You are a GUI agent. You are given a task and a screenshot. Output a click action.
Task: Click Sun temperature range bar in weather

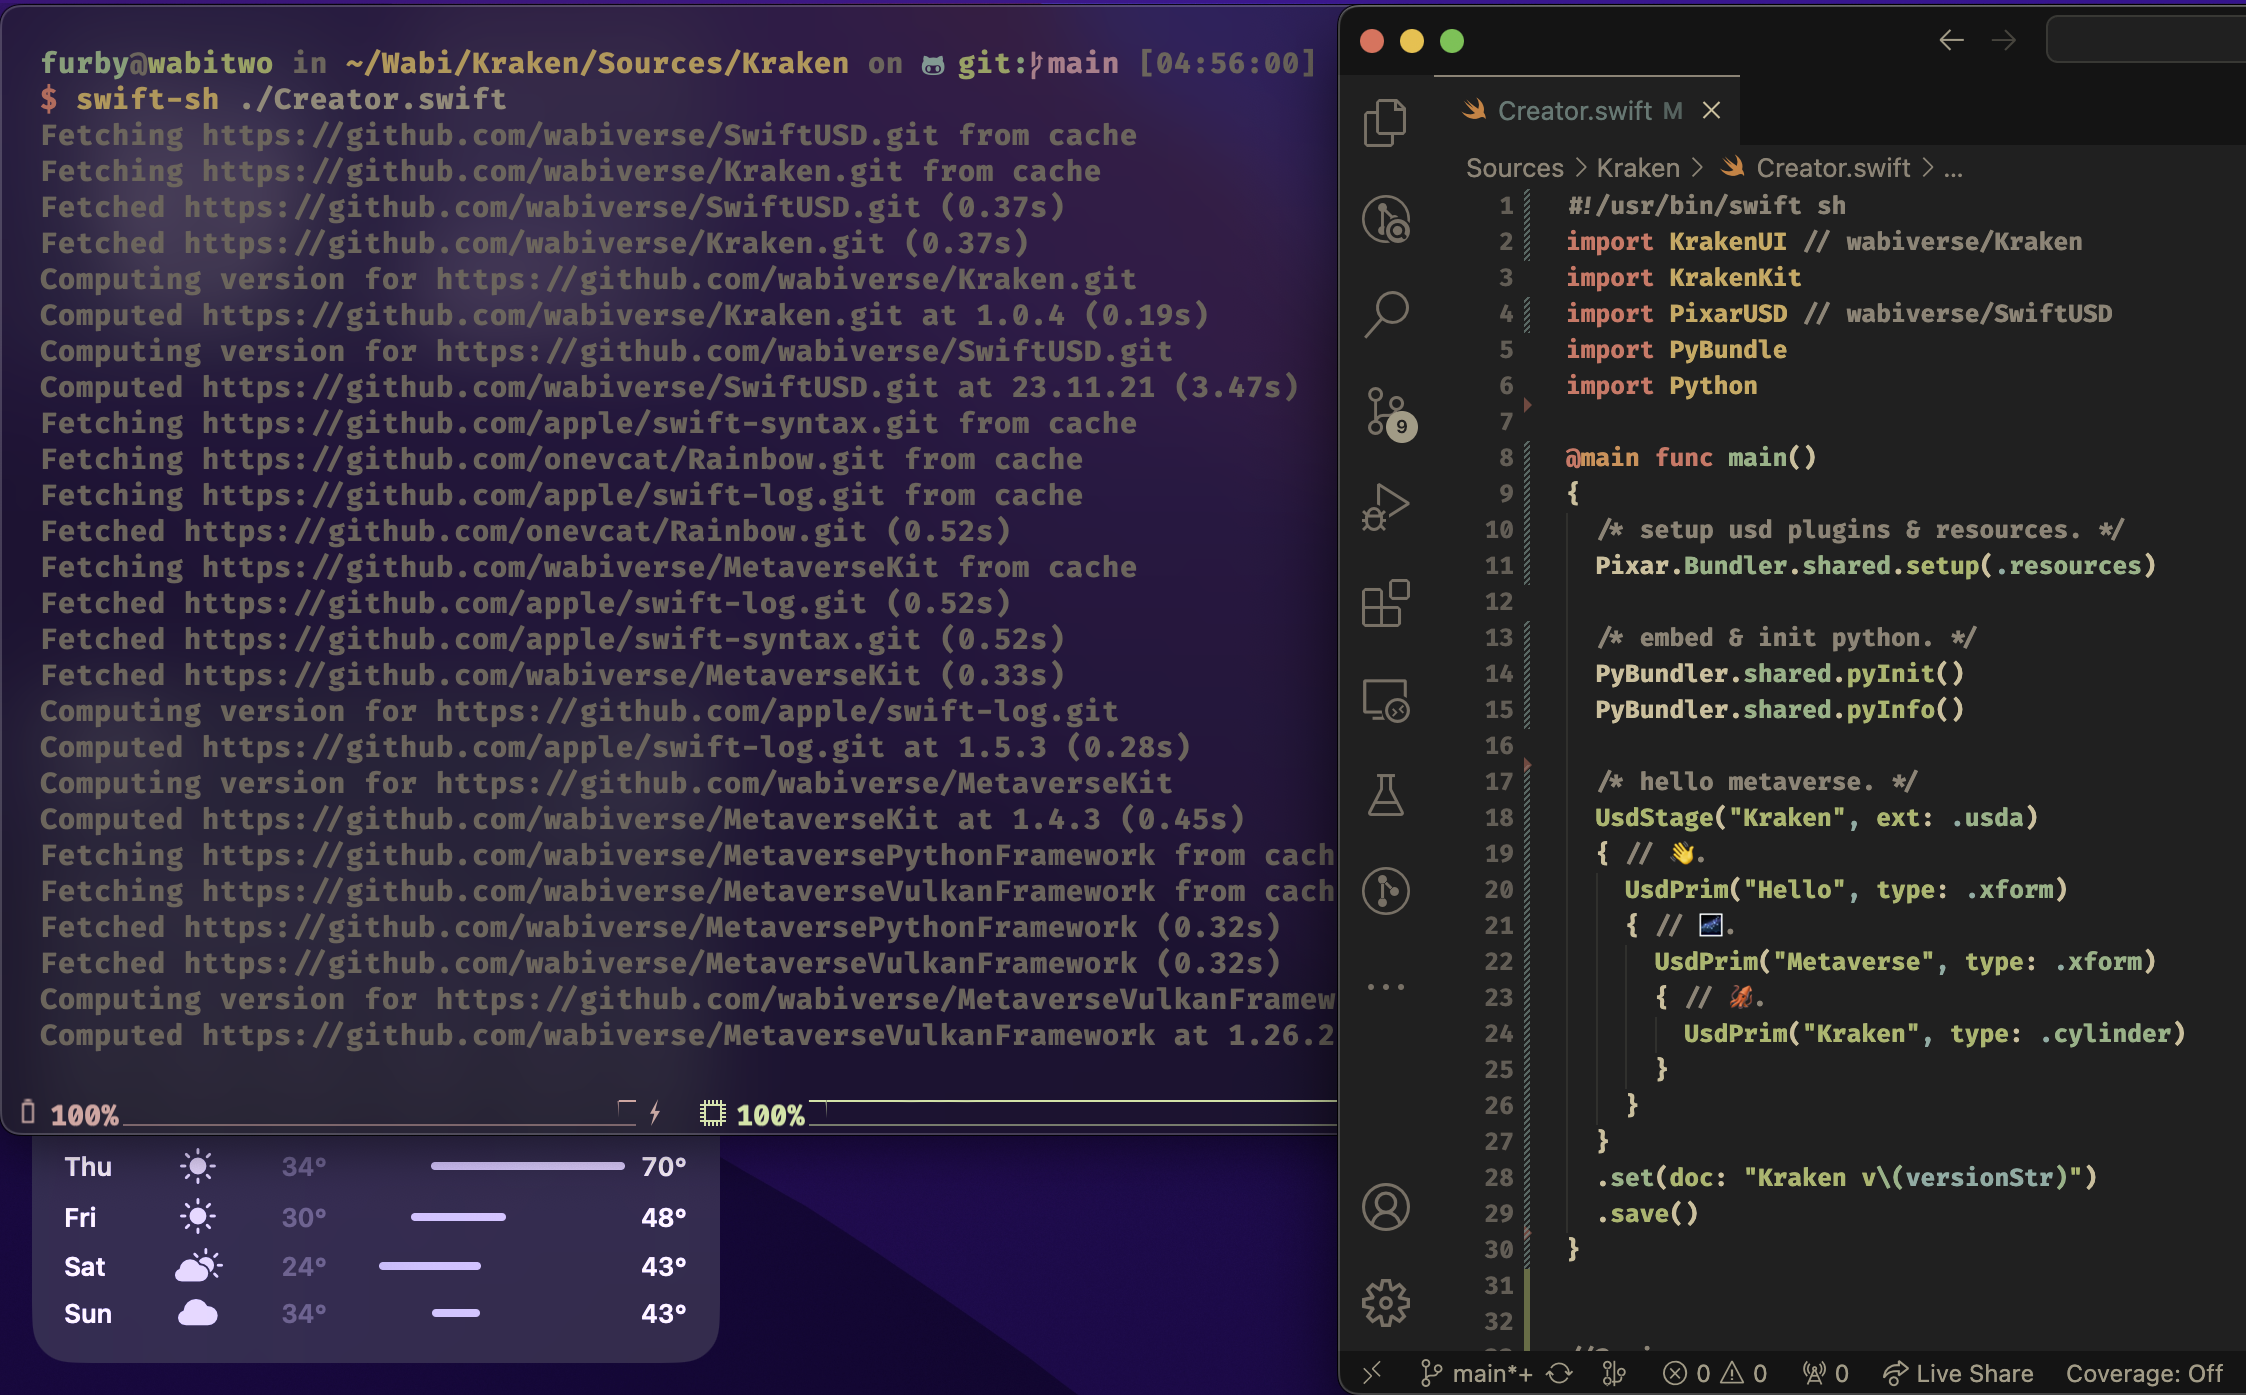[x=456, y=1313]
